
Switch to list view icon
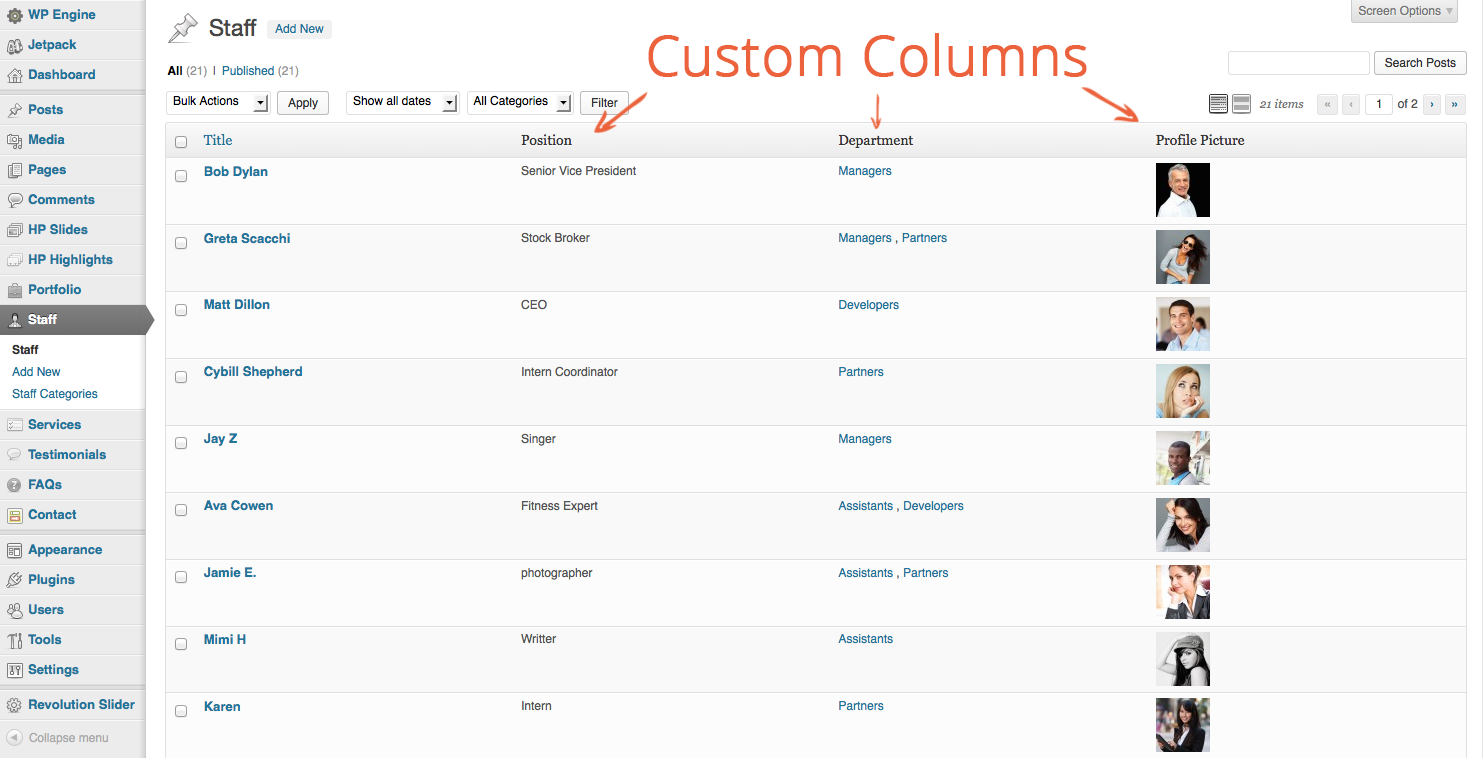[x=1218, y=103]
